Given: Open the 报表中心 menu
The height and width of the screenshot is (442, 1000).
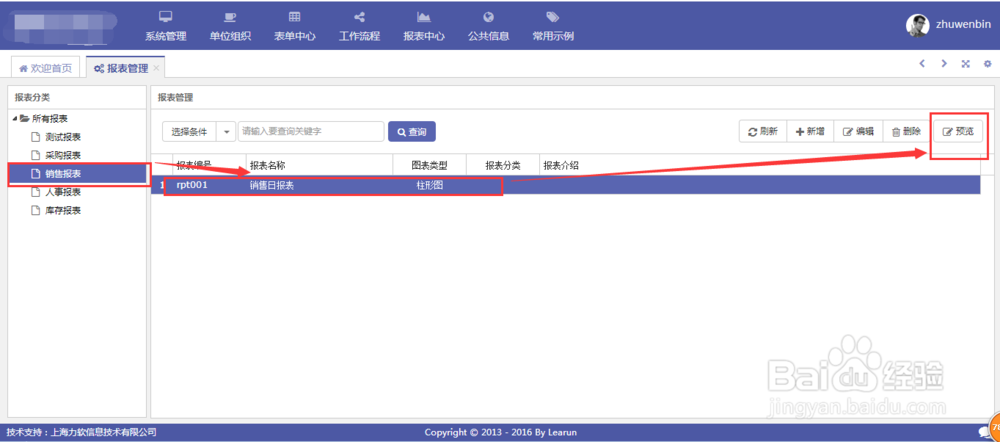Looking at the screenshot, I should pos(423,26).
